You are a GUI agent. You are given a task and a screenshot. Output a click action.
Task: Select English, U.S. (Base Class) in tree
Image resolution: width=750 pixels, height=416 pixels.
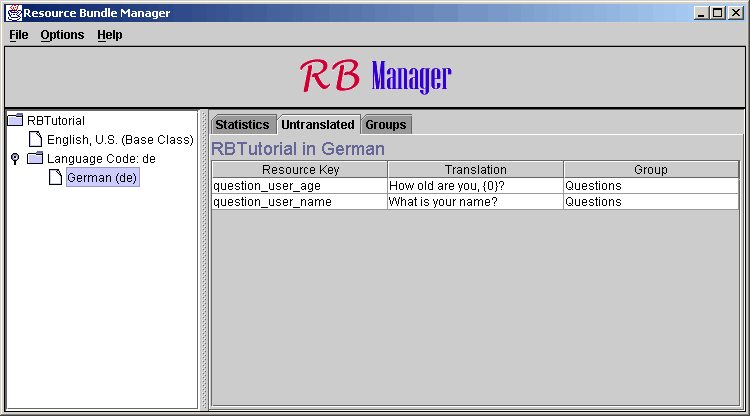[x=119, y=140]
